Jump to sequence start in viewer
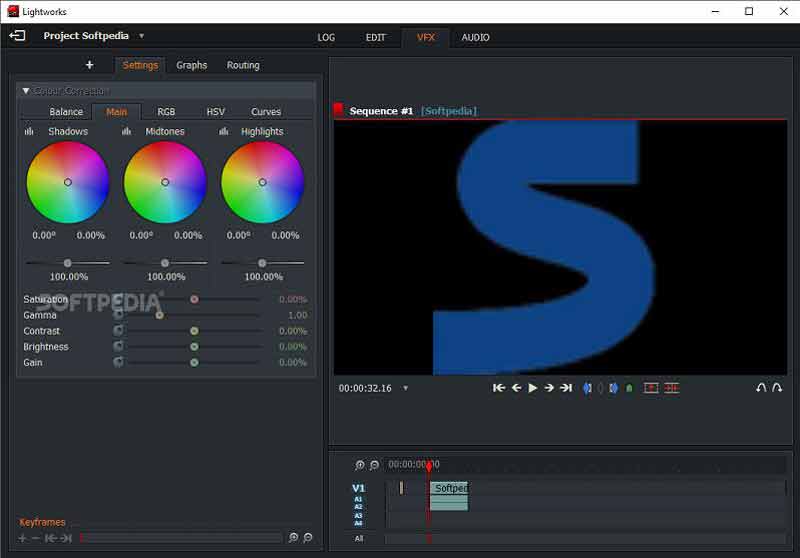The height and width of the screenshot is (558, 800). [x=499, y=388]
